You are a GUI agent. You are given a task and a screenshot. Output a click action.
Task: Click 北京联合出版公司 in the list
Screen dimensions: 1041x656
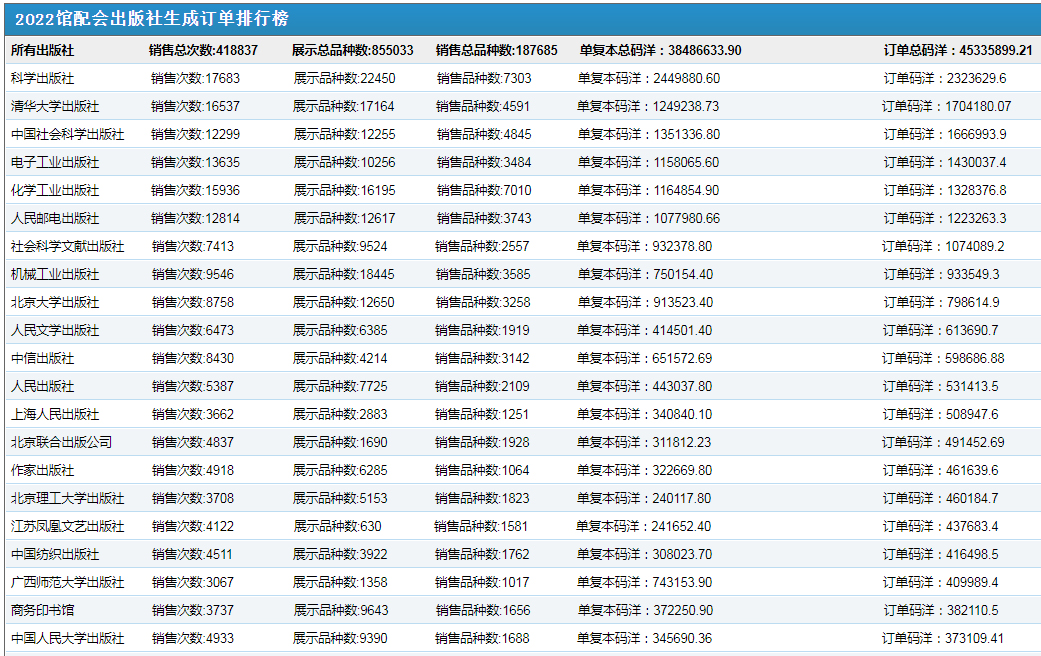(61, 442)
